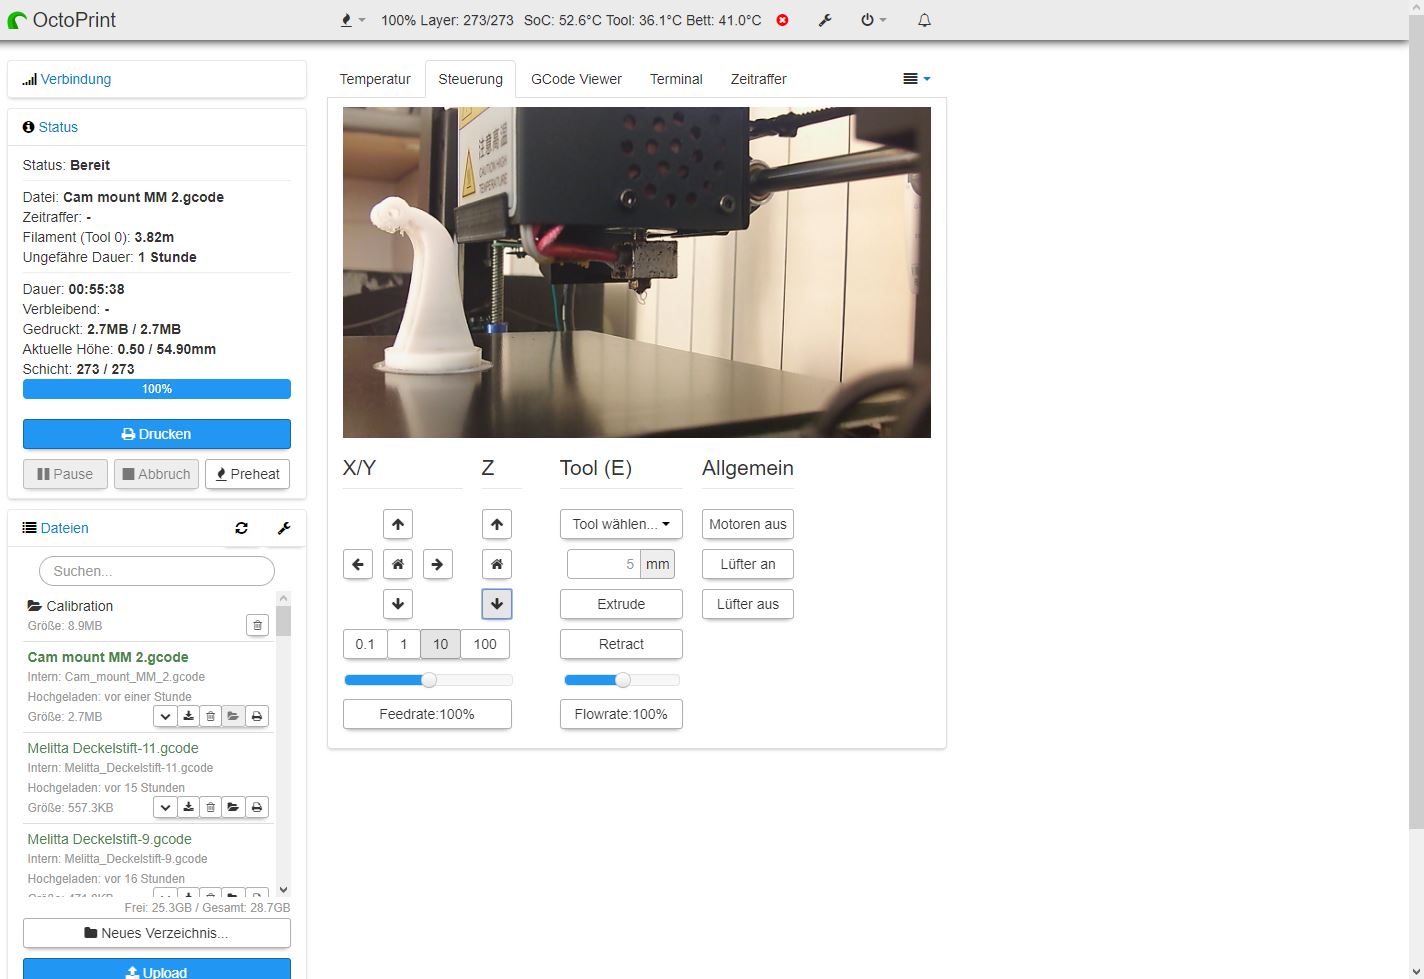The image size is (1424, 979).
Task: Select the 100 step size
Action: (x=485, y=644)
